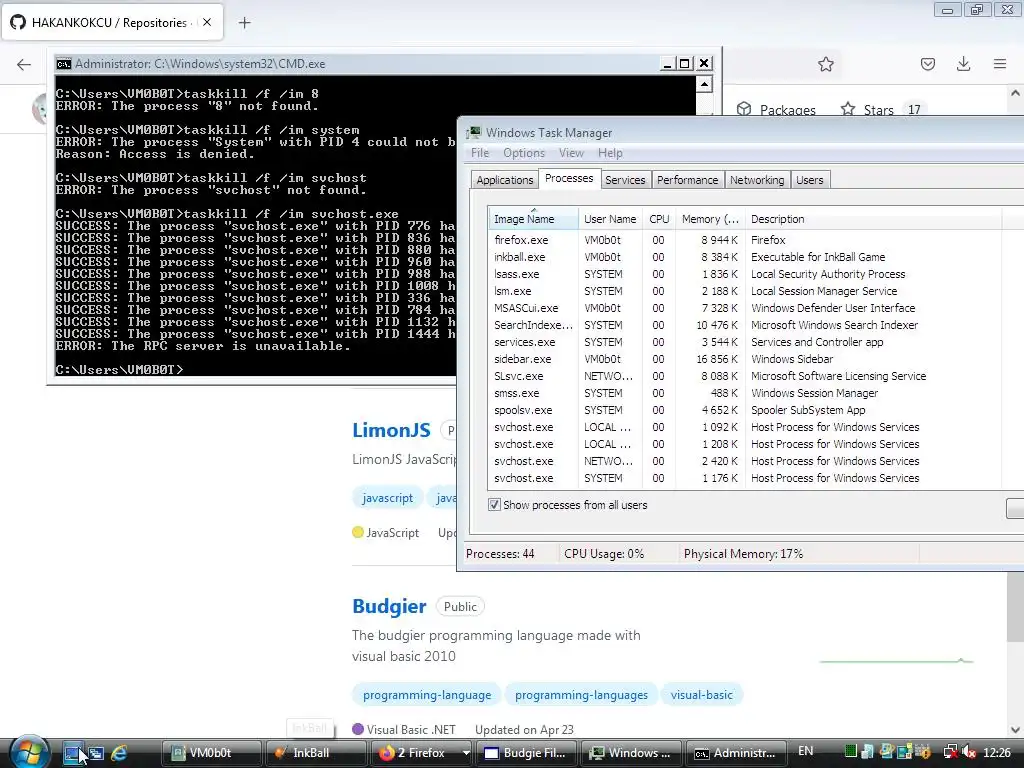The image size is (1024, 768).
Task: Select the smss.exe process row
Action: coord(744,392)
